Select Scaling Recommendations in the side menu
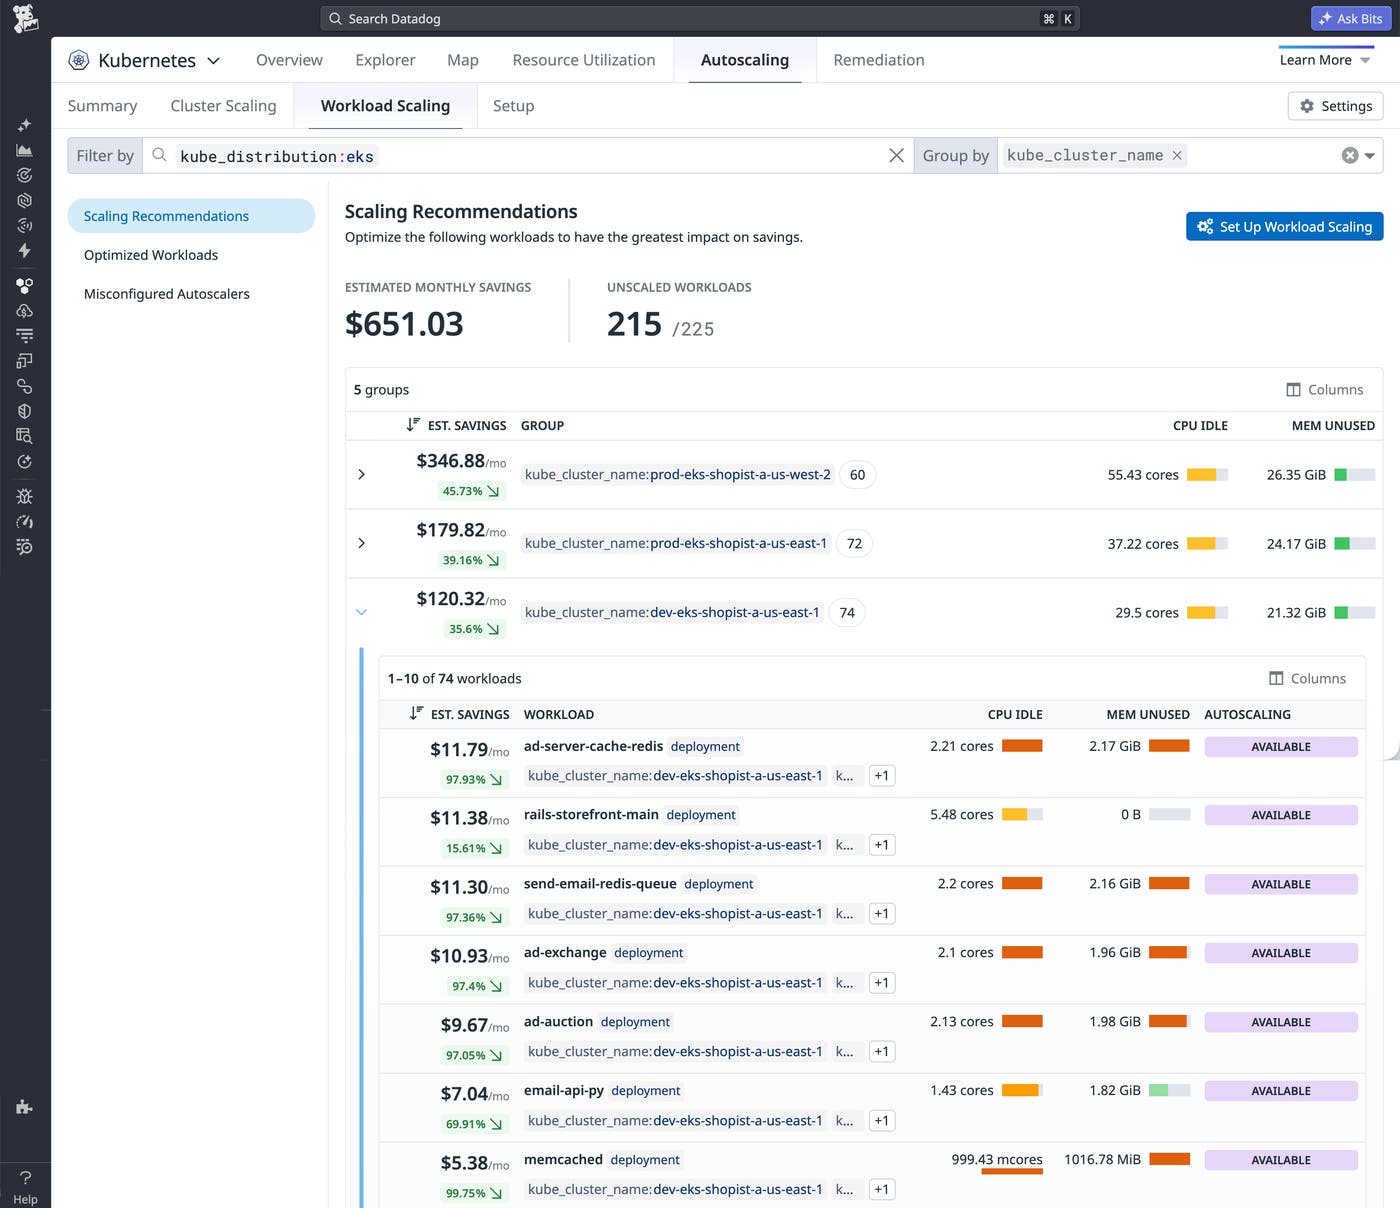 click(191, 216)
